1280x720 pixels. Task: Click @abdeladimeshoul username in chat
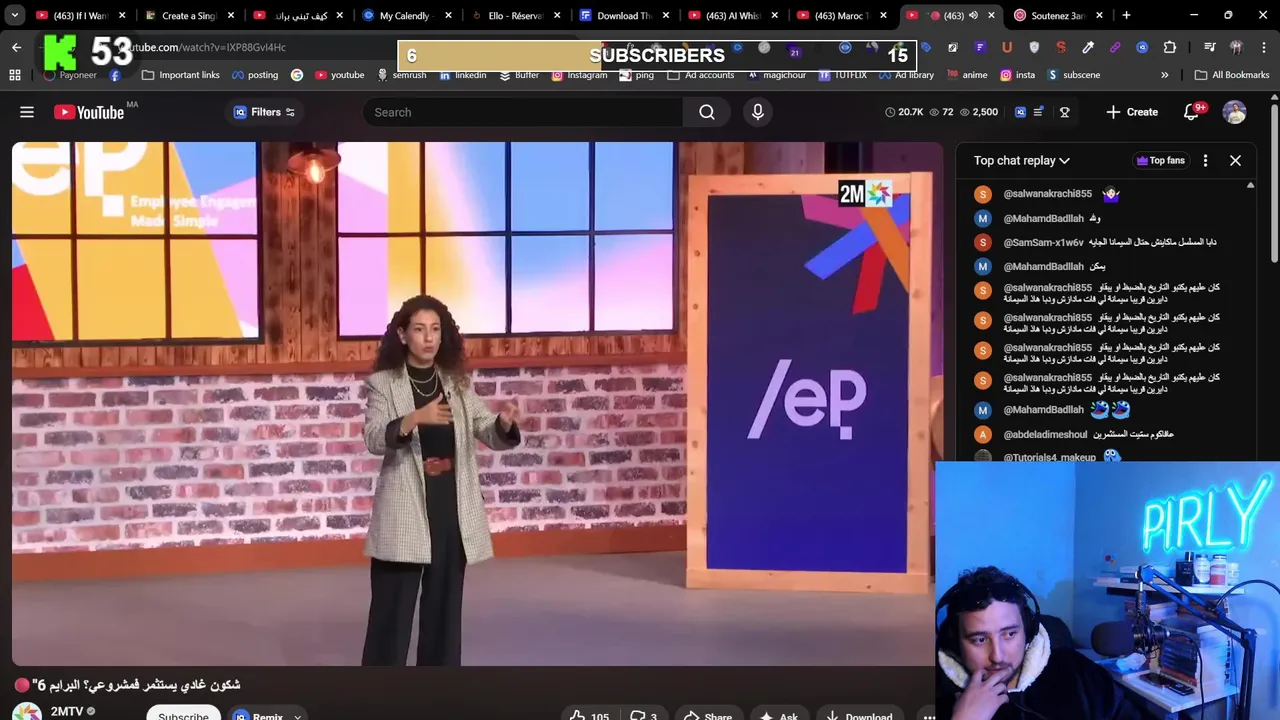(x=1045, y=434)
